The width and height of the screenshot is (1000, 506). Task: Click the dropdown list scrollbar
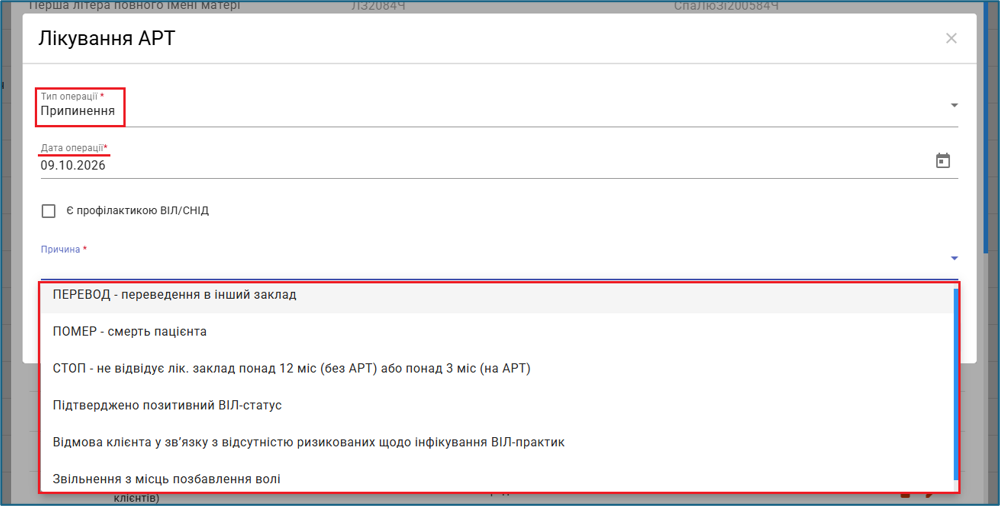pos(955,384)
